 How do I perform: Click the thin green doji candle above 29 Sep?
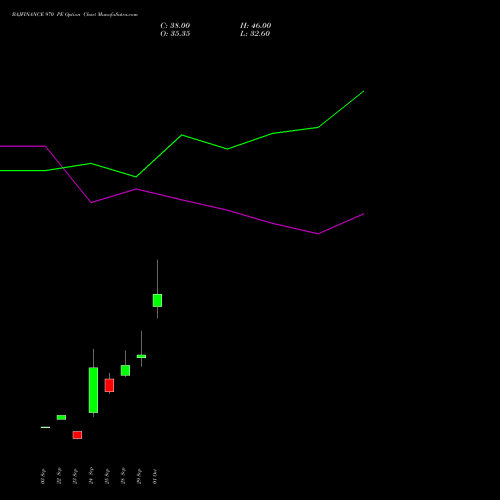click(141, 356)
